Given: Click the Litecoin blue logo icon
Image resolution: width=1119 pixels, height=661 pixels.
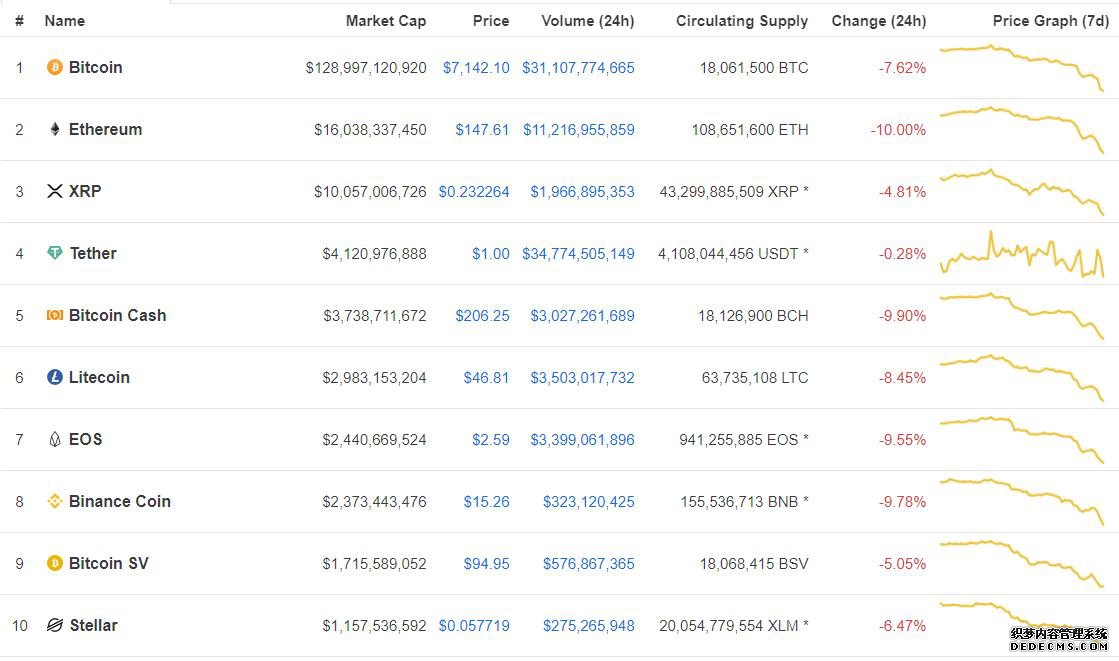Looking at the screenshot, I should [x=55, y=378].
